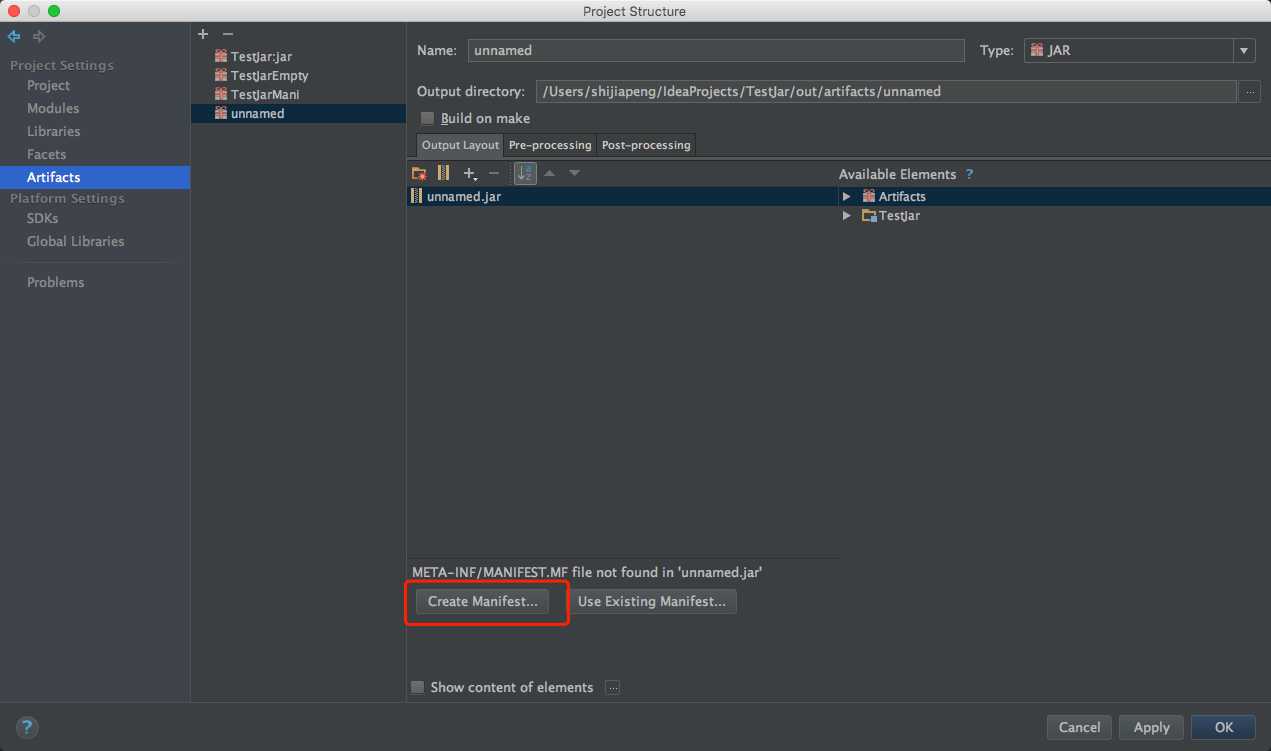The height and width of the screenshot is (751, 1271).
Task: Click the artifact Name input field
Action: point(716,50)
